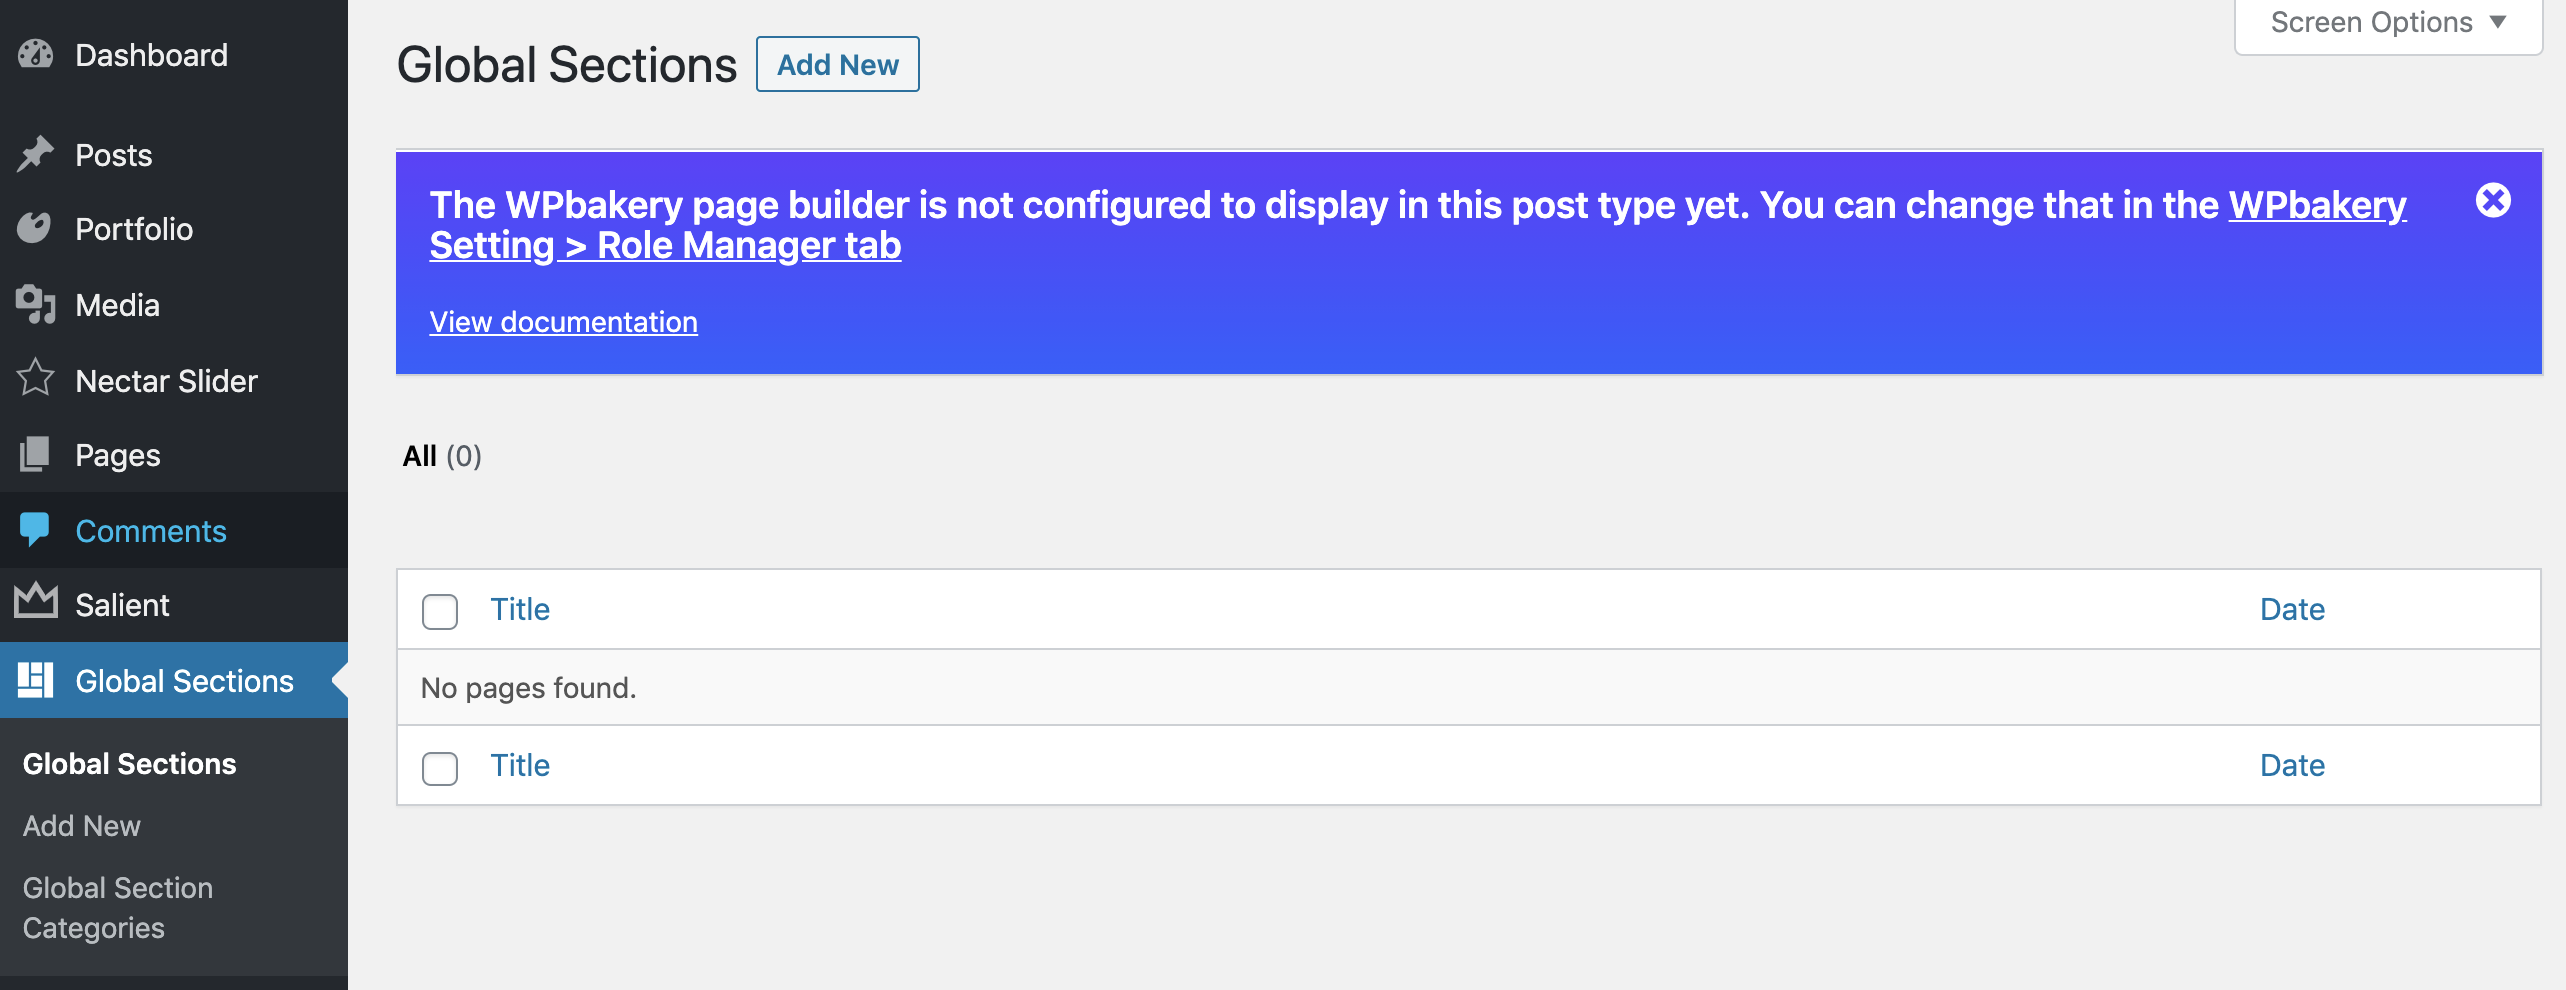Screen dimensions: 2566x990
Task: Click the Nectar Slider star icon
Action: pos(36,379)
